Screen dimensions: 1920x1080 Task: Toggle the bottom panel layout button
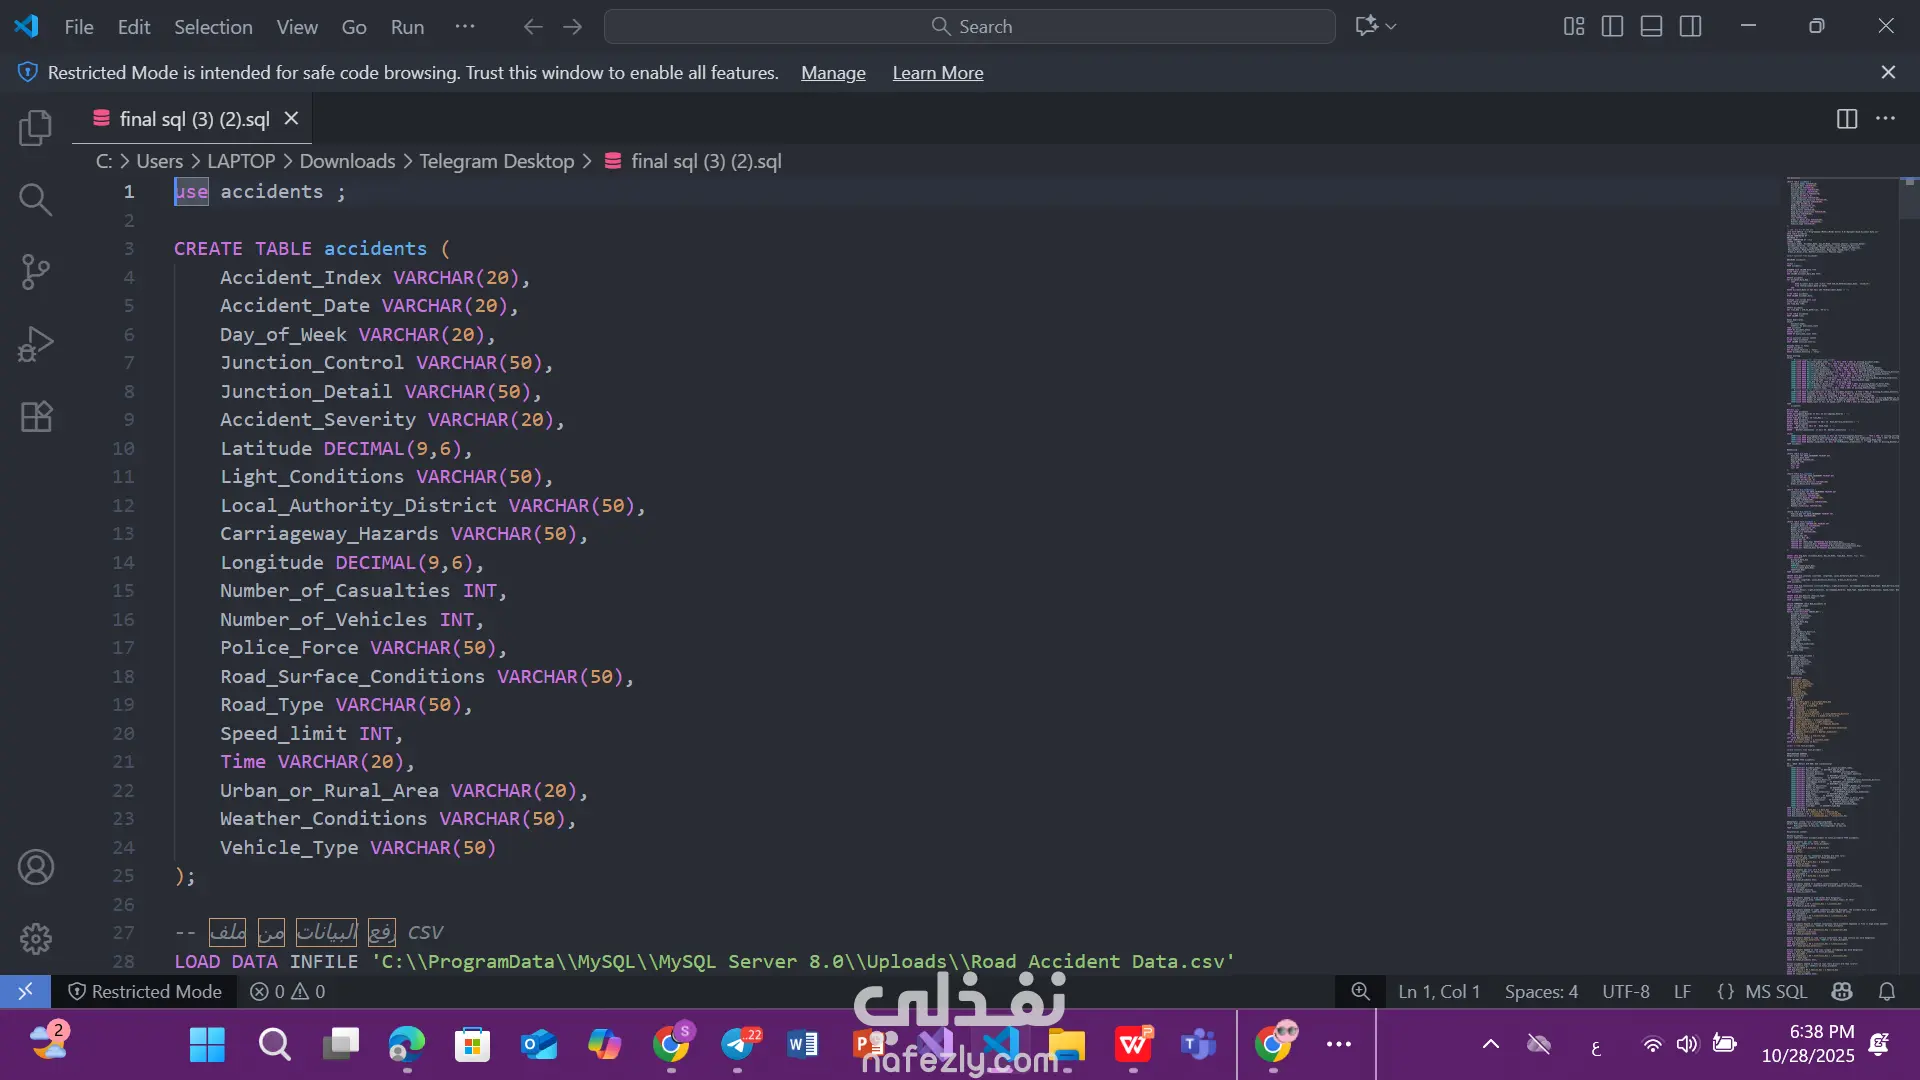pyautogui.click(x=1651, y=27)
